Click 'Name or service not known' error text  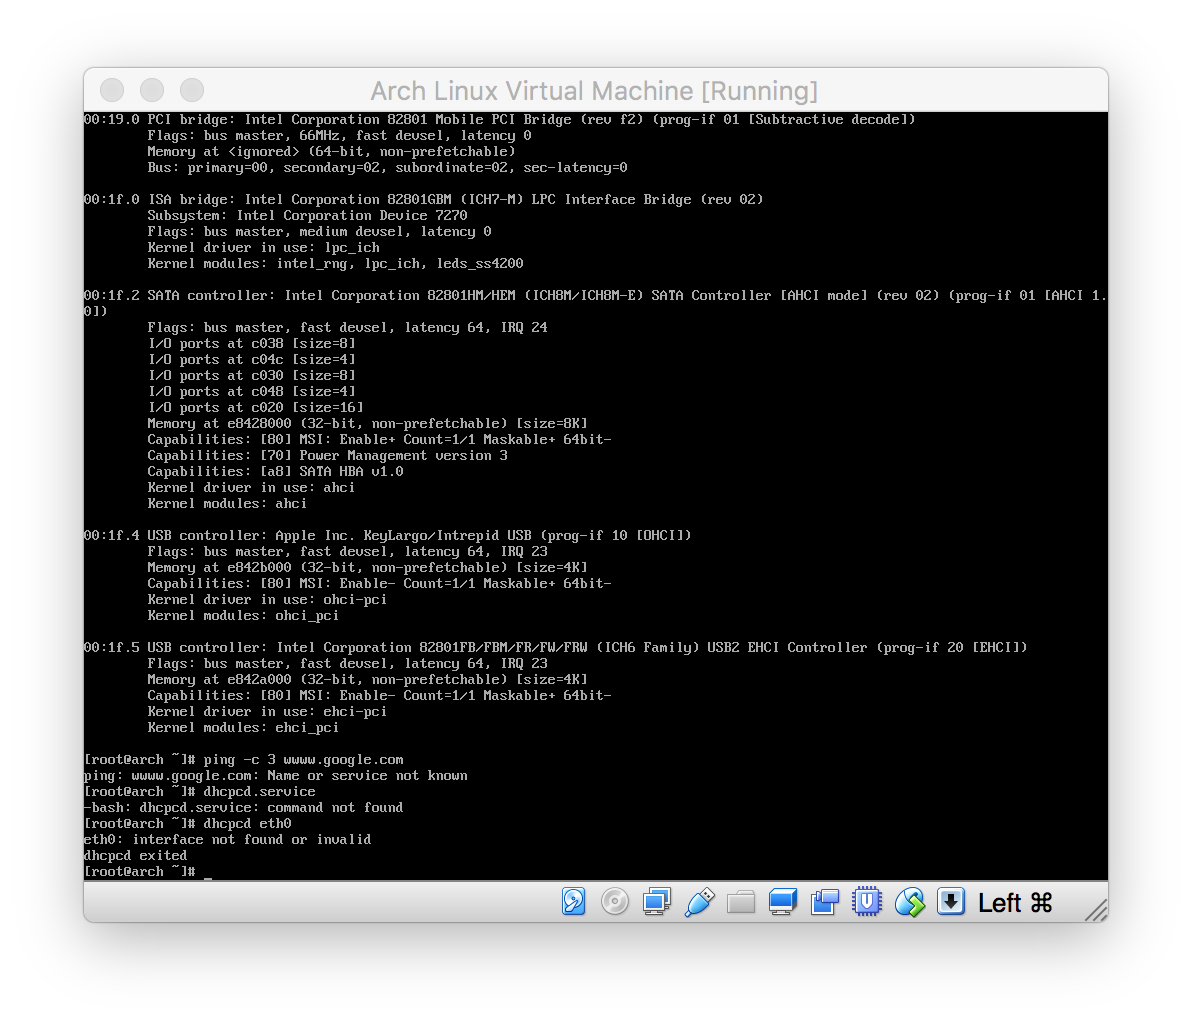(x=367, y=776)
